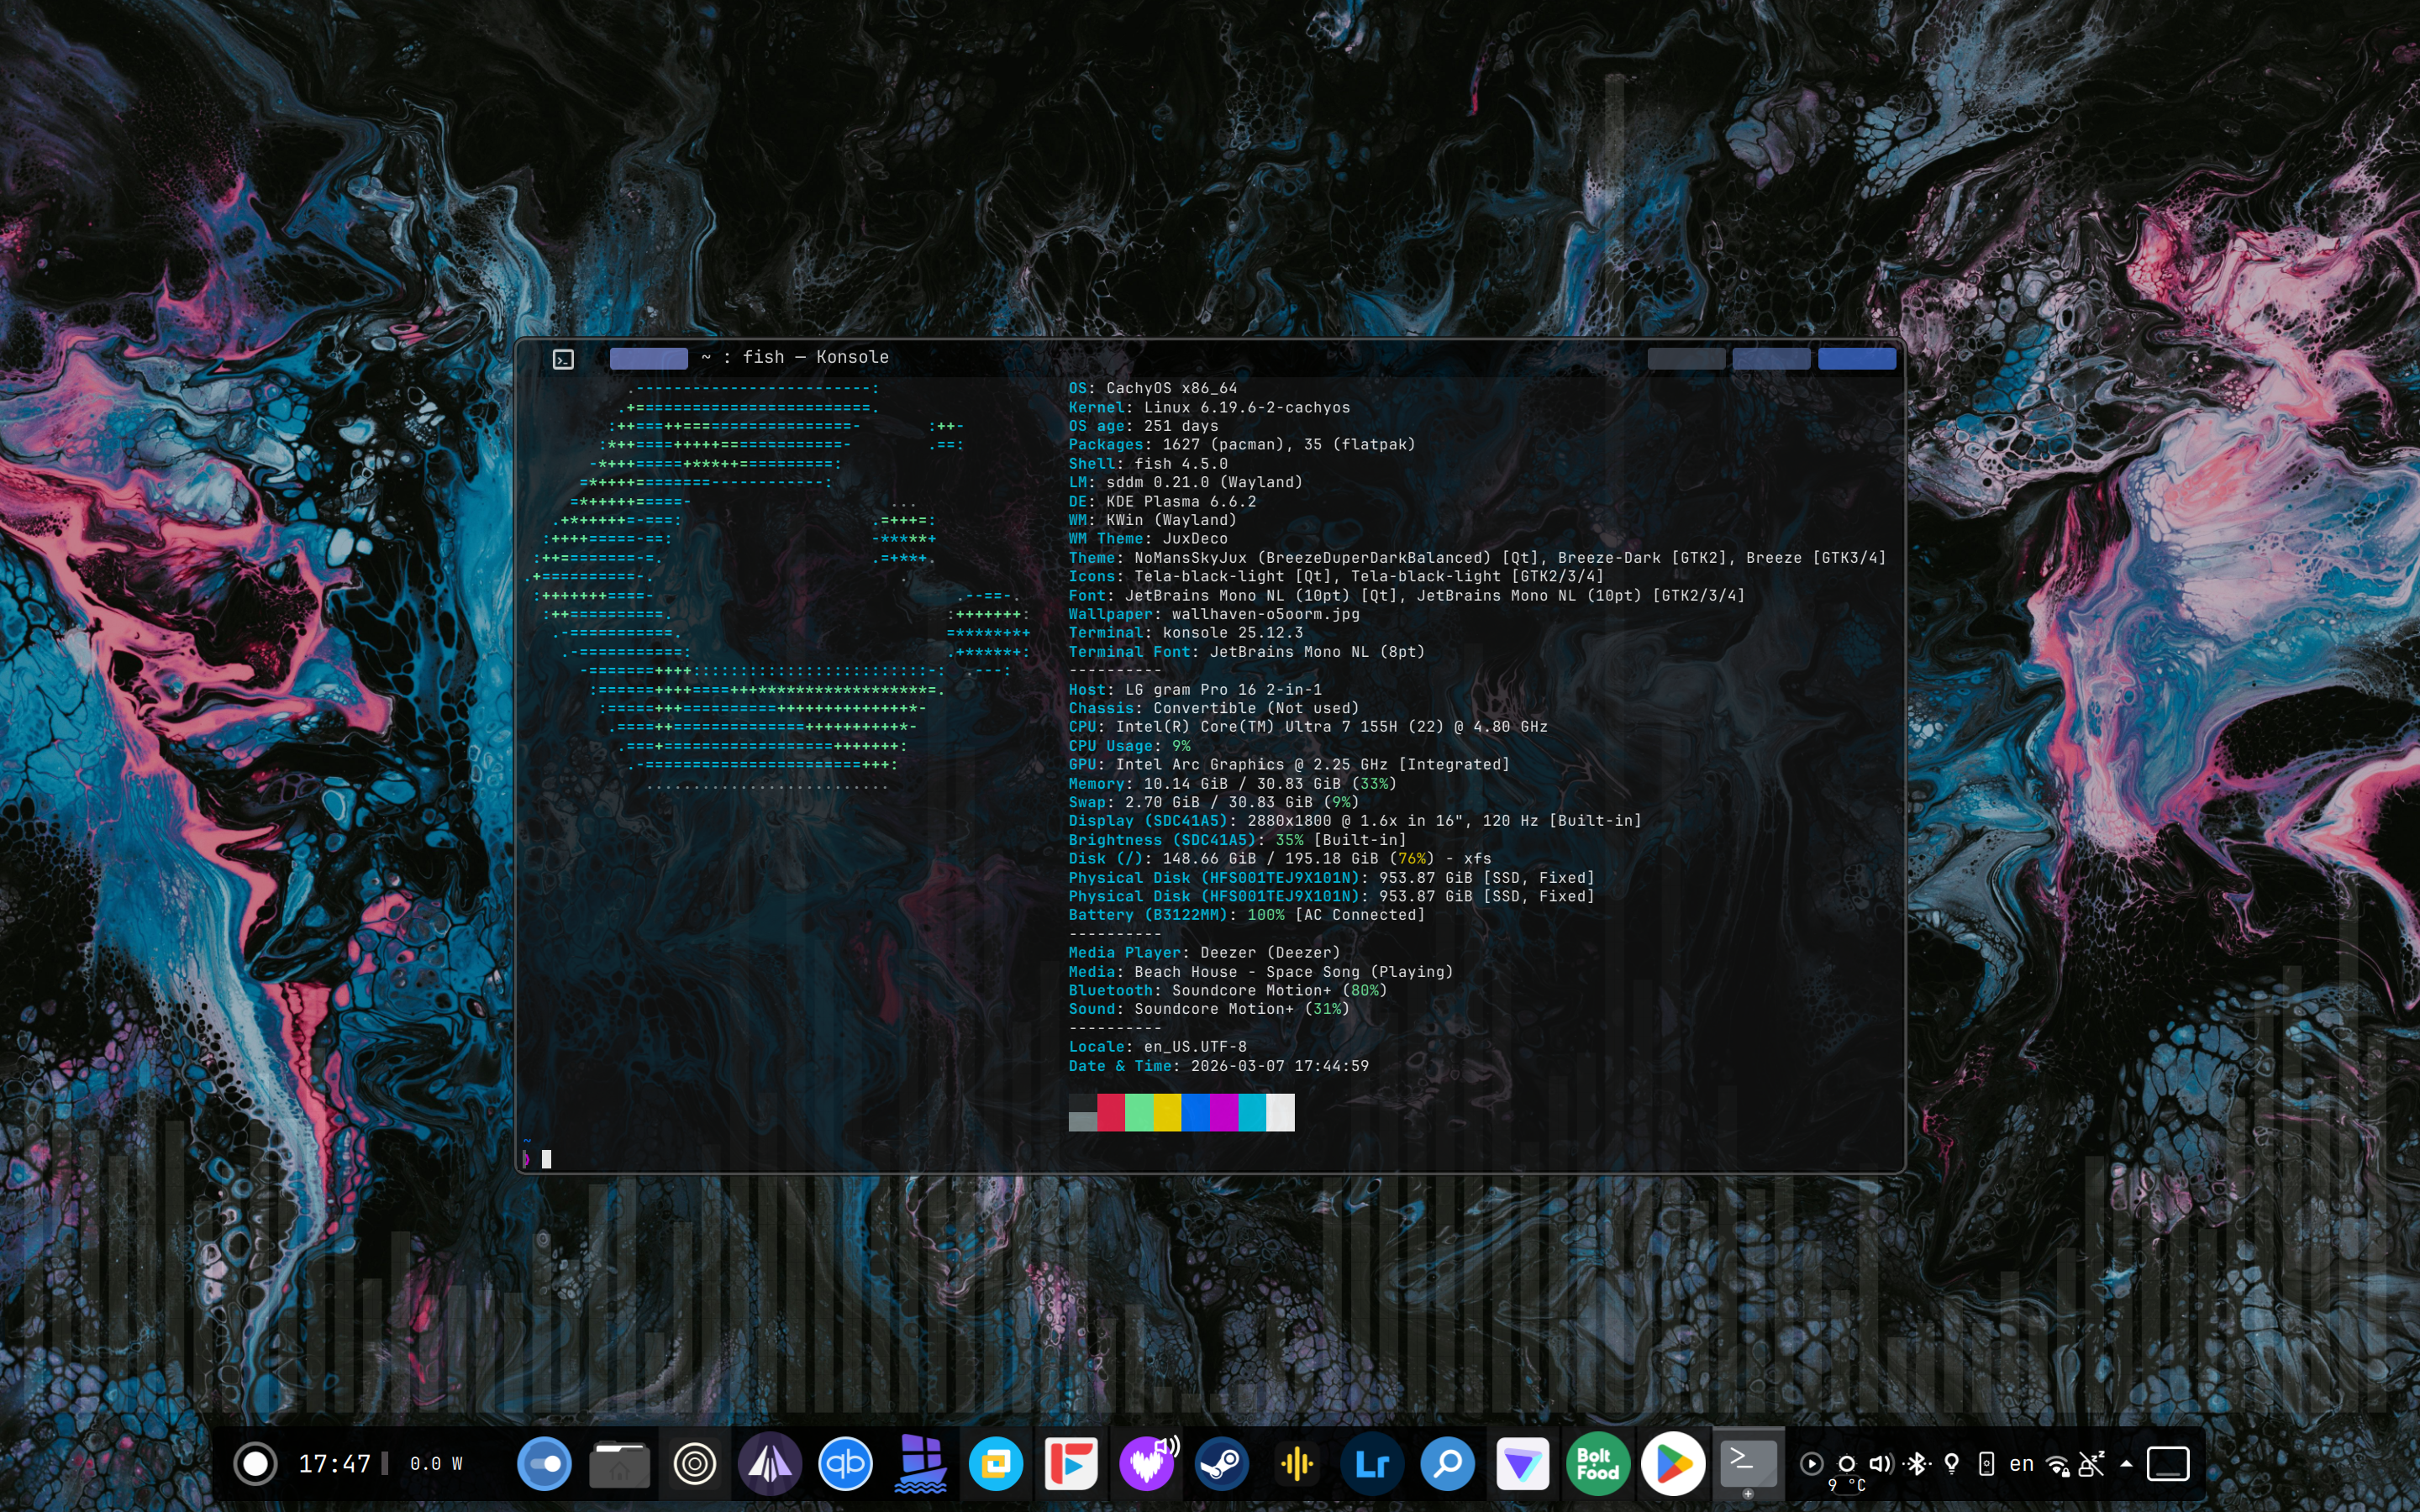
Task: Open Adobe Lightroom from the dock
Action: pyautogui.click(x=1372, y=1464)
